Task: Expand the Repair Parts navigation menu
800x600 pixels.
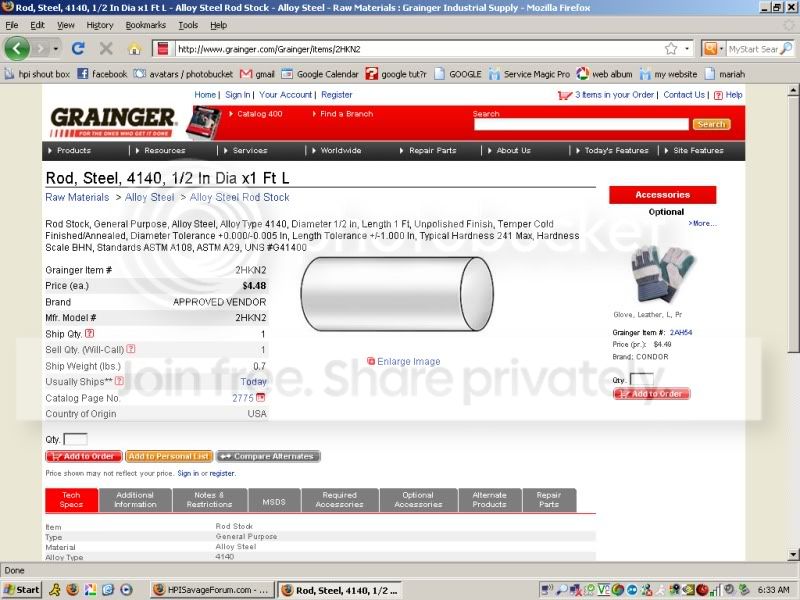Action: pos(428,151)
